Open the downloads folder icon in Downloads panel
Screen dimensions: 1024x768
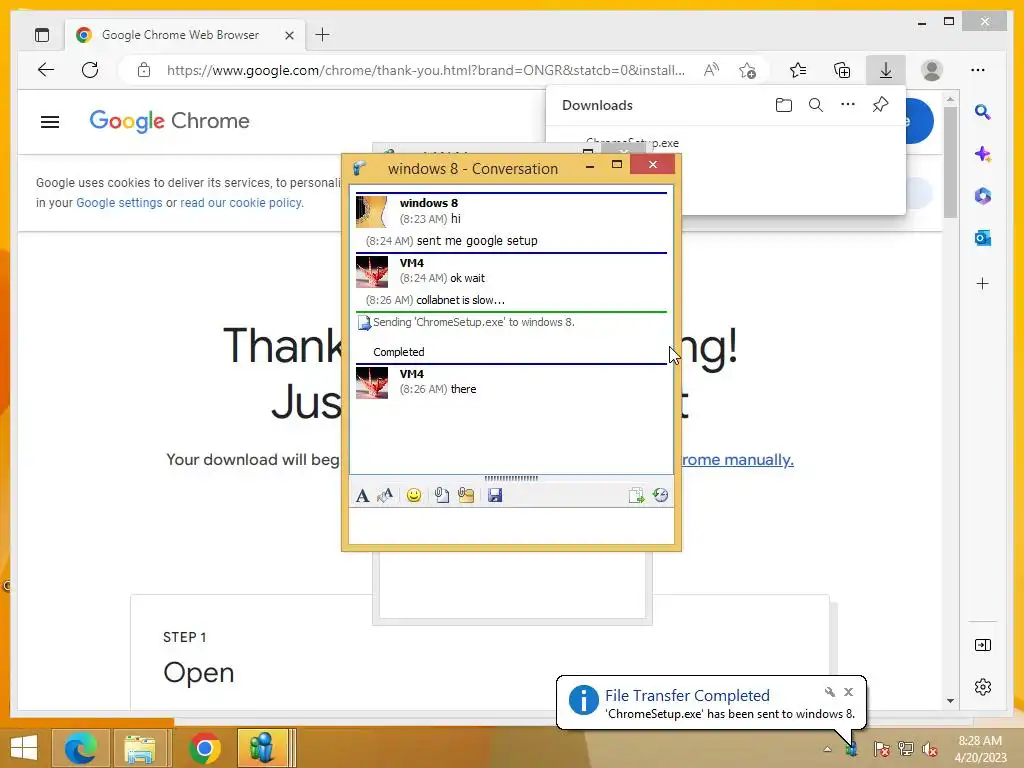tap(784, 105)
